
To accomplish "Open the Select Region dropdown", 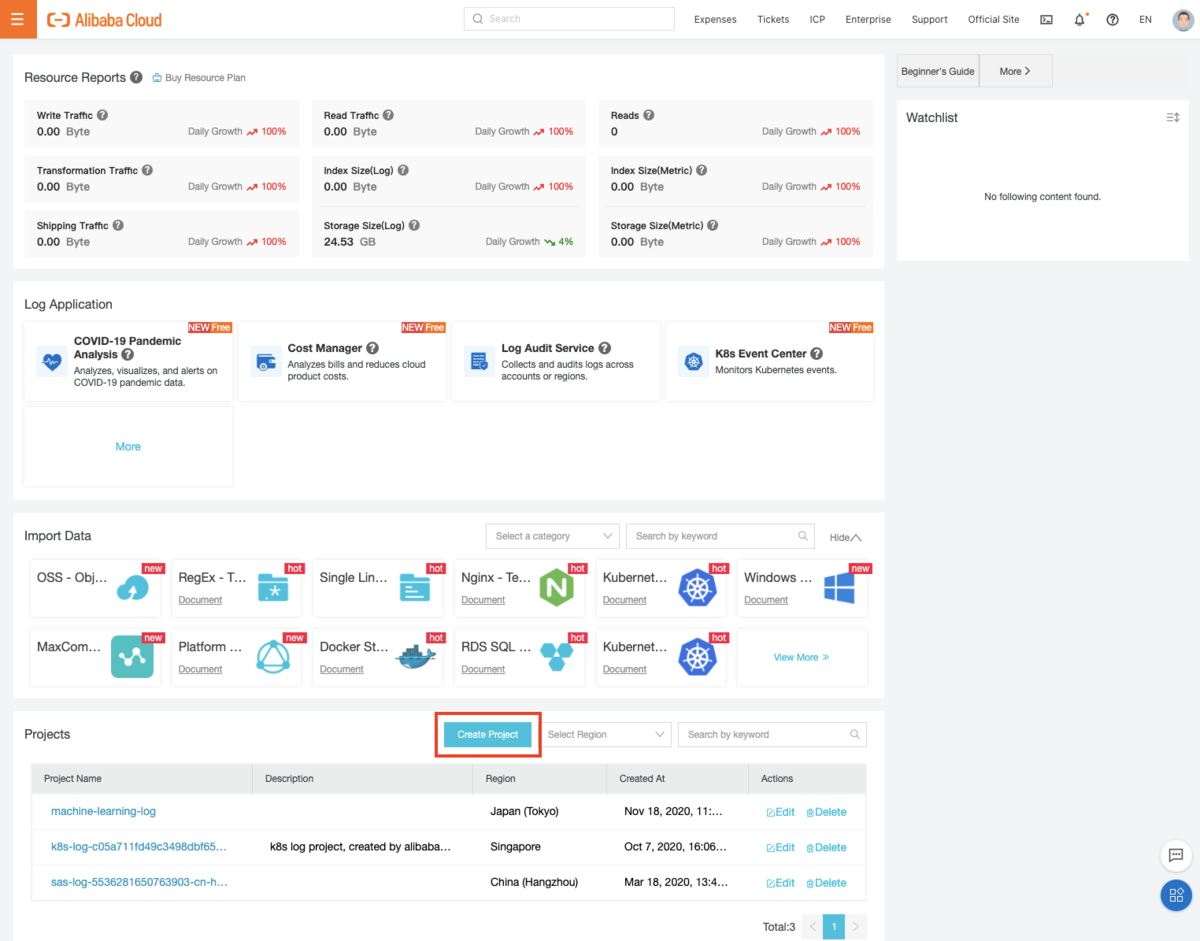I will point(604,734).
